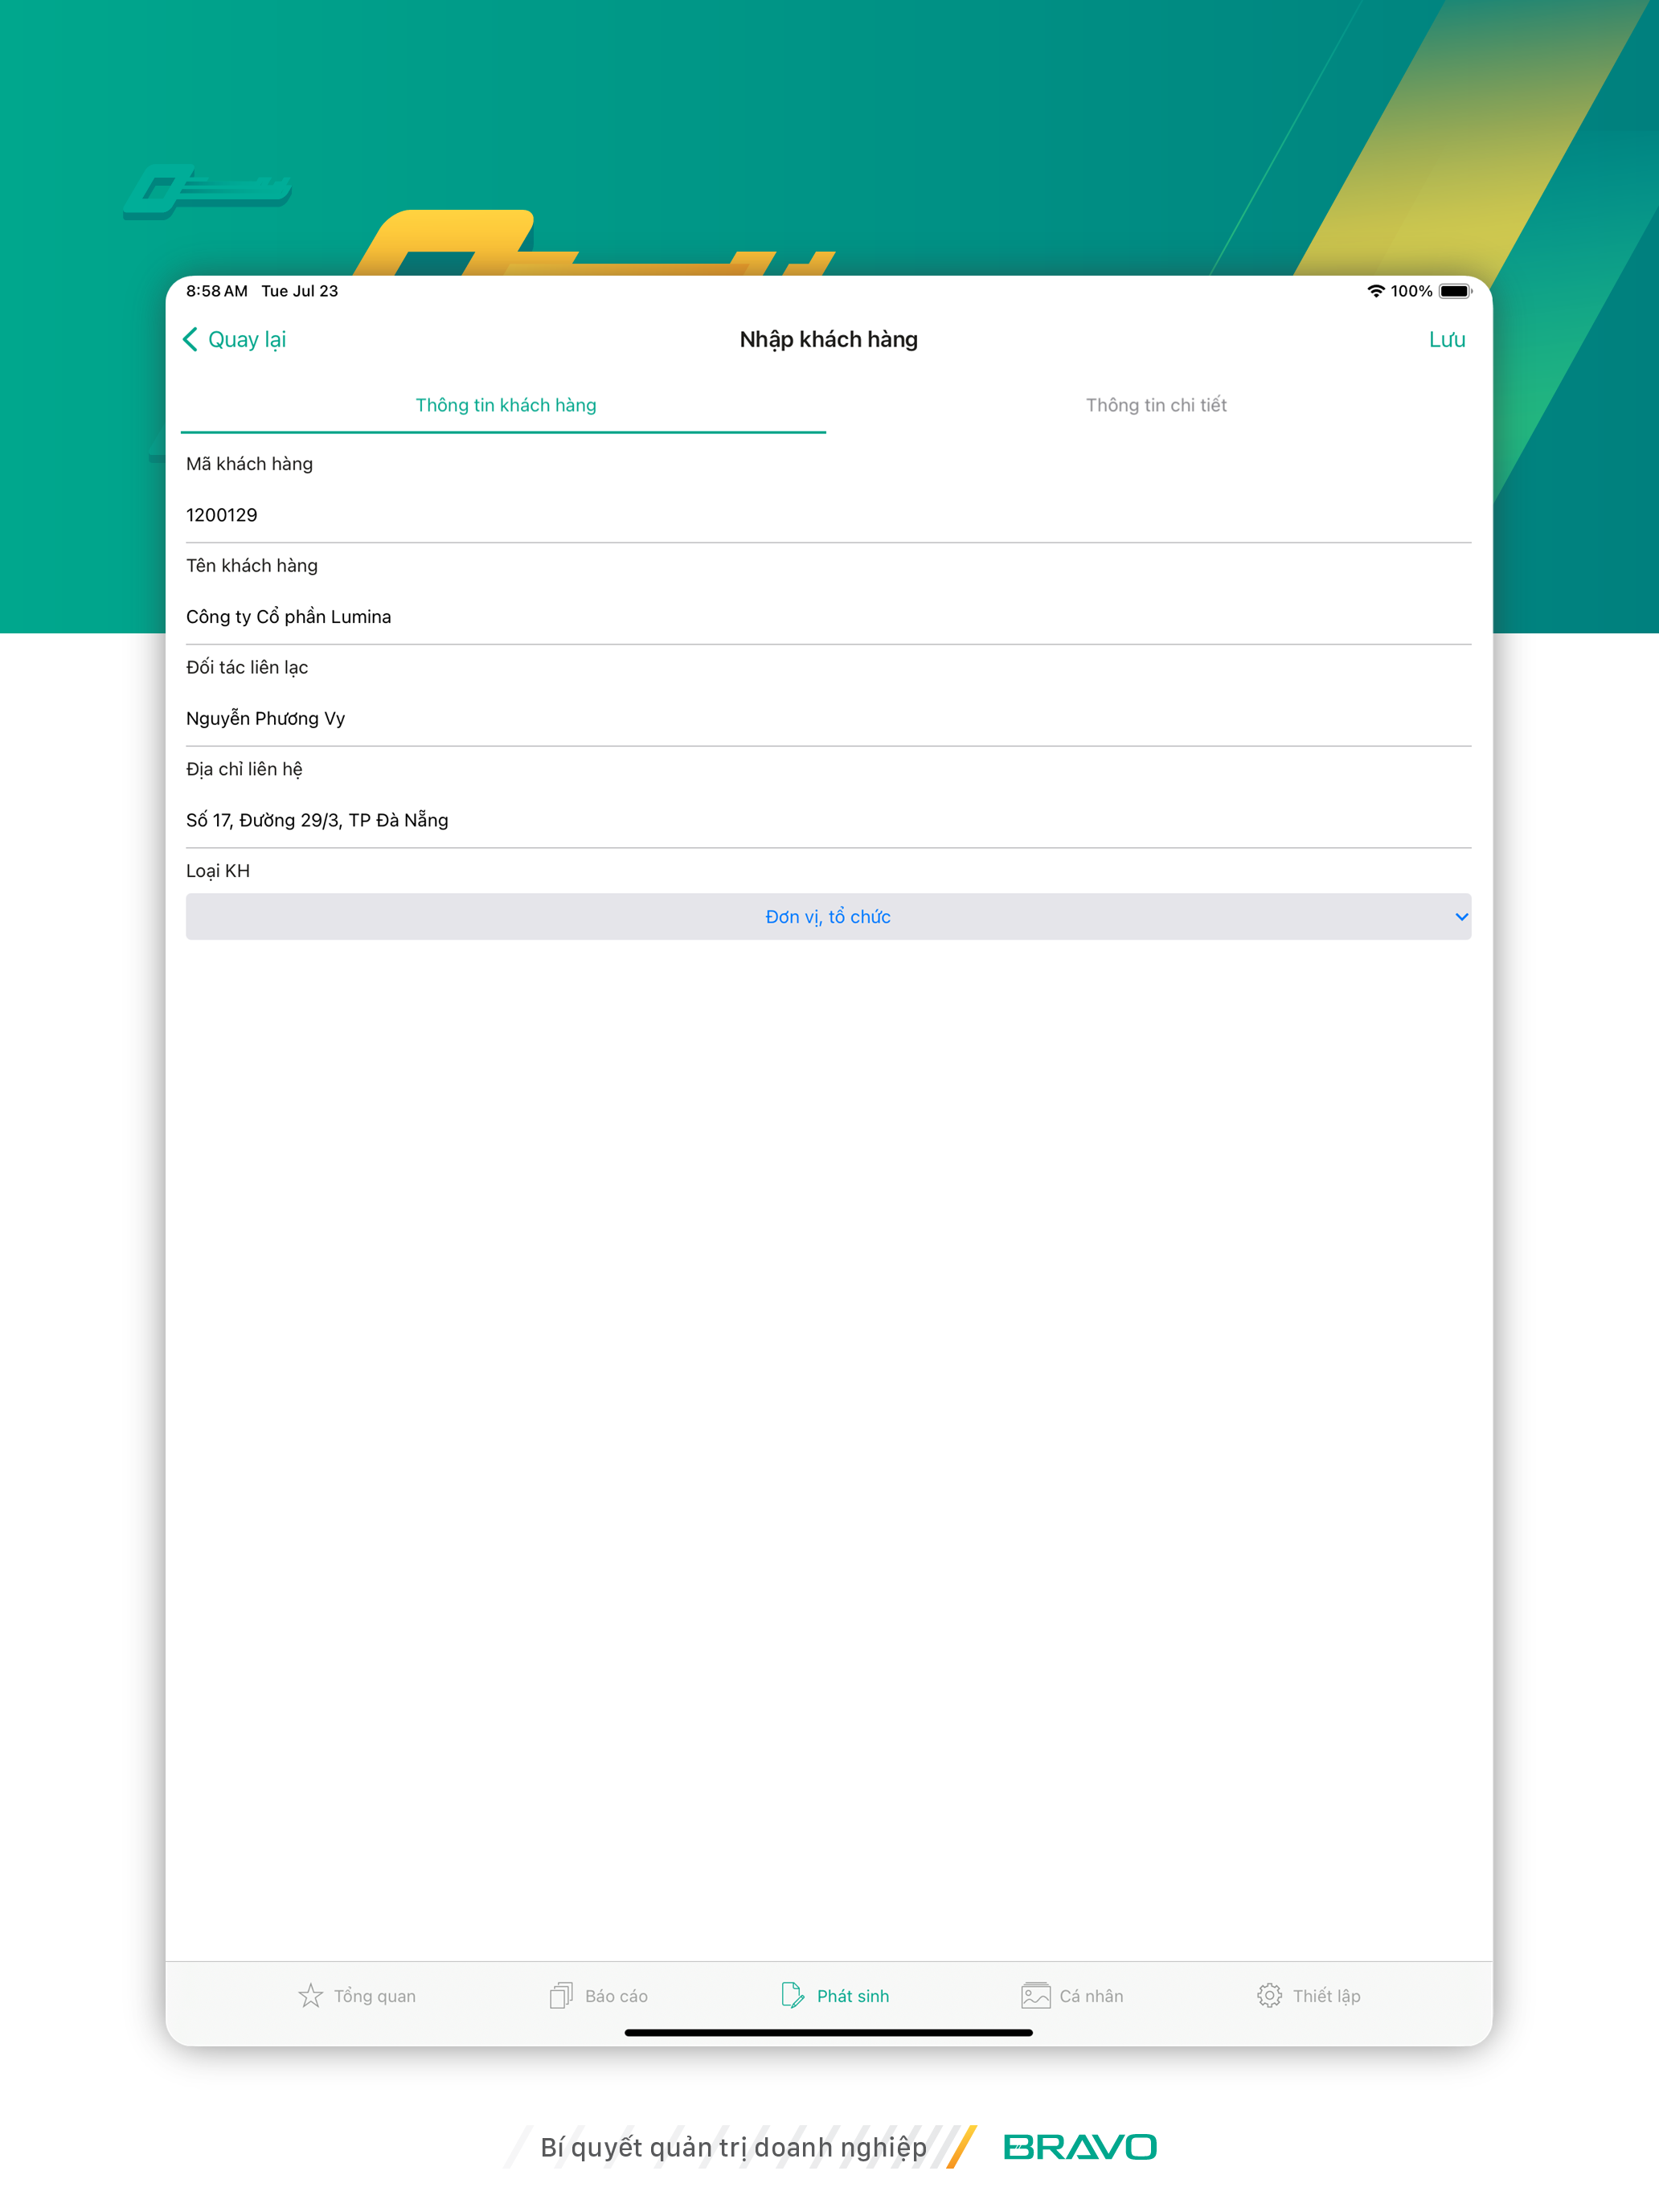Click the Loại KH dropdown chevron arrow
This screenshot has height=2212, width=1659.
1461,917
